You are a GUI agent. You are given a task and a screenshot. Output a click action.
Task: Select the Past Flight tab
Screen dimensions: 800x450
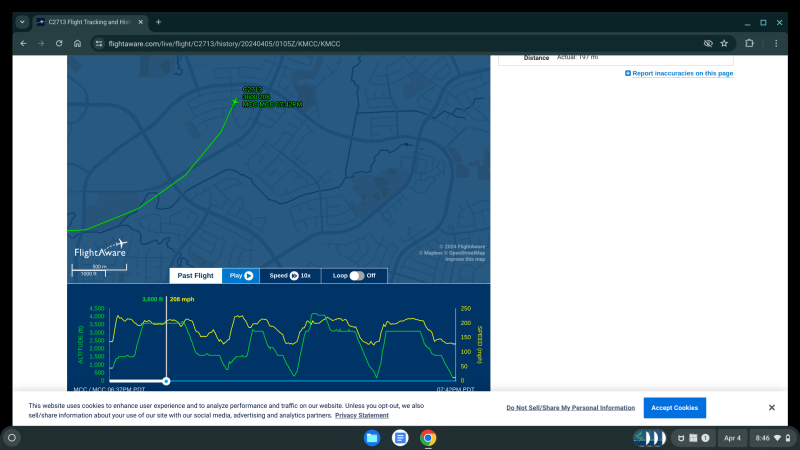click(195, 276)
